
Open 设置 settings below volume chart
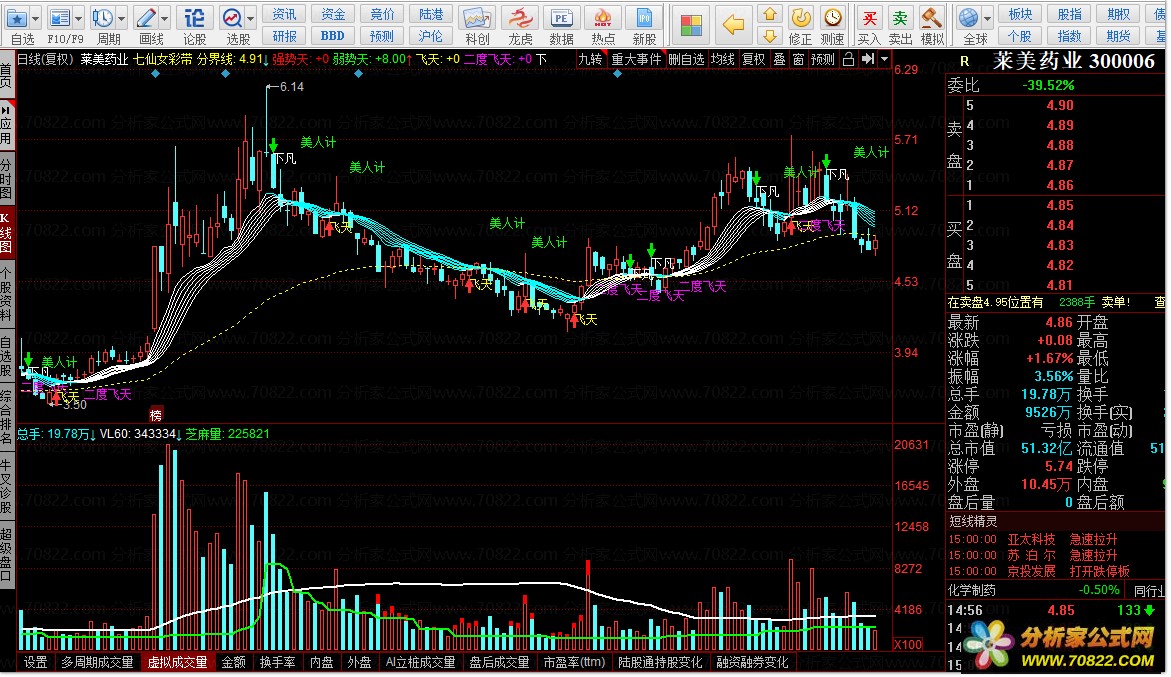tap(35, 662)
